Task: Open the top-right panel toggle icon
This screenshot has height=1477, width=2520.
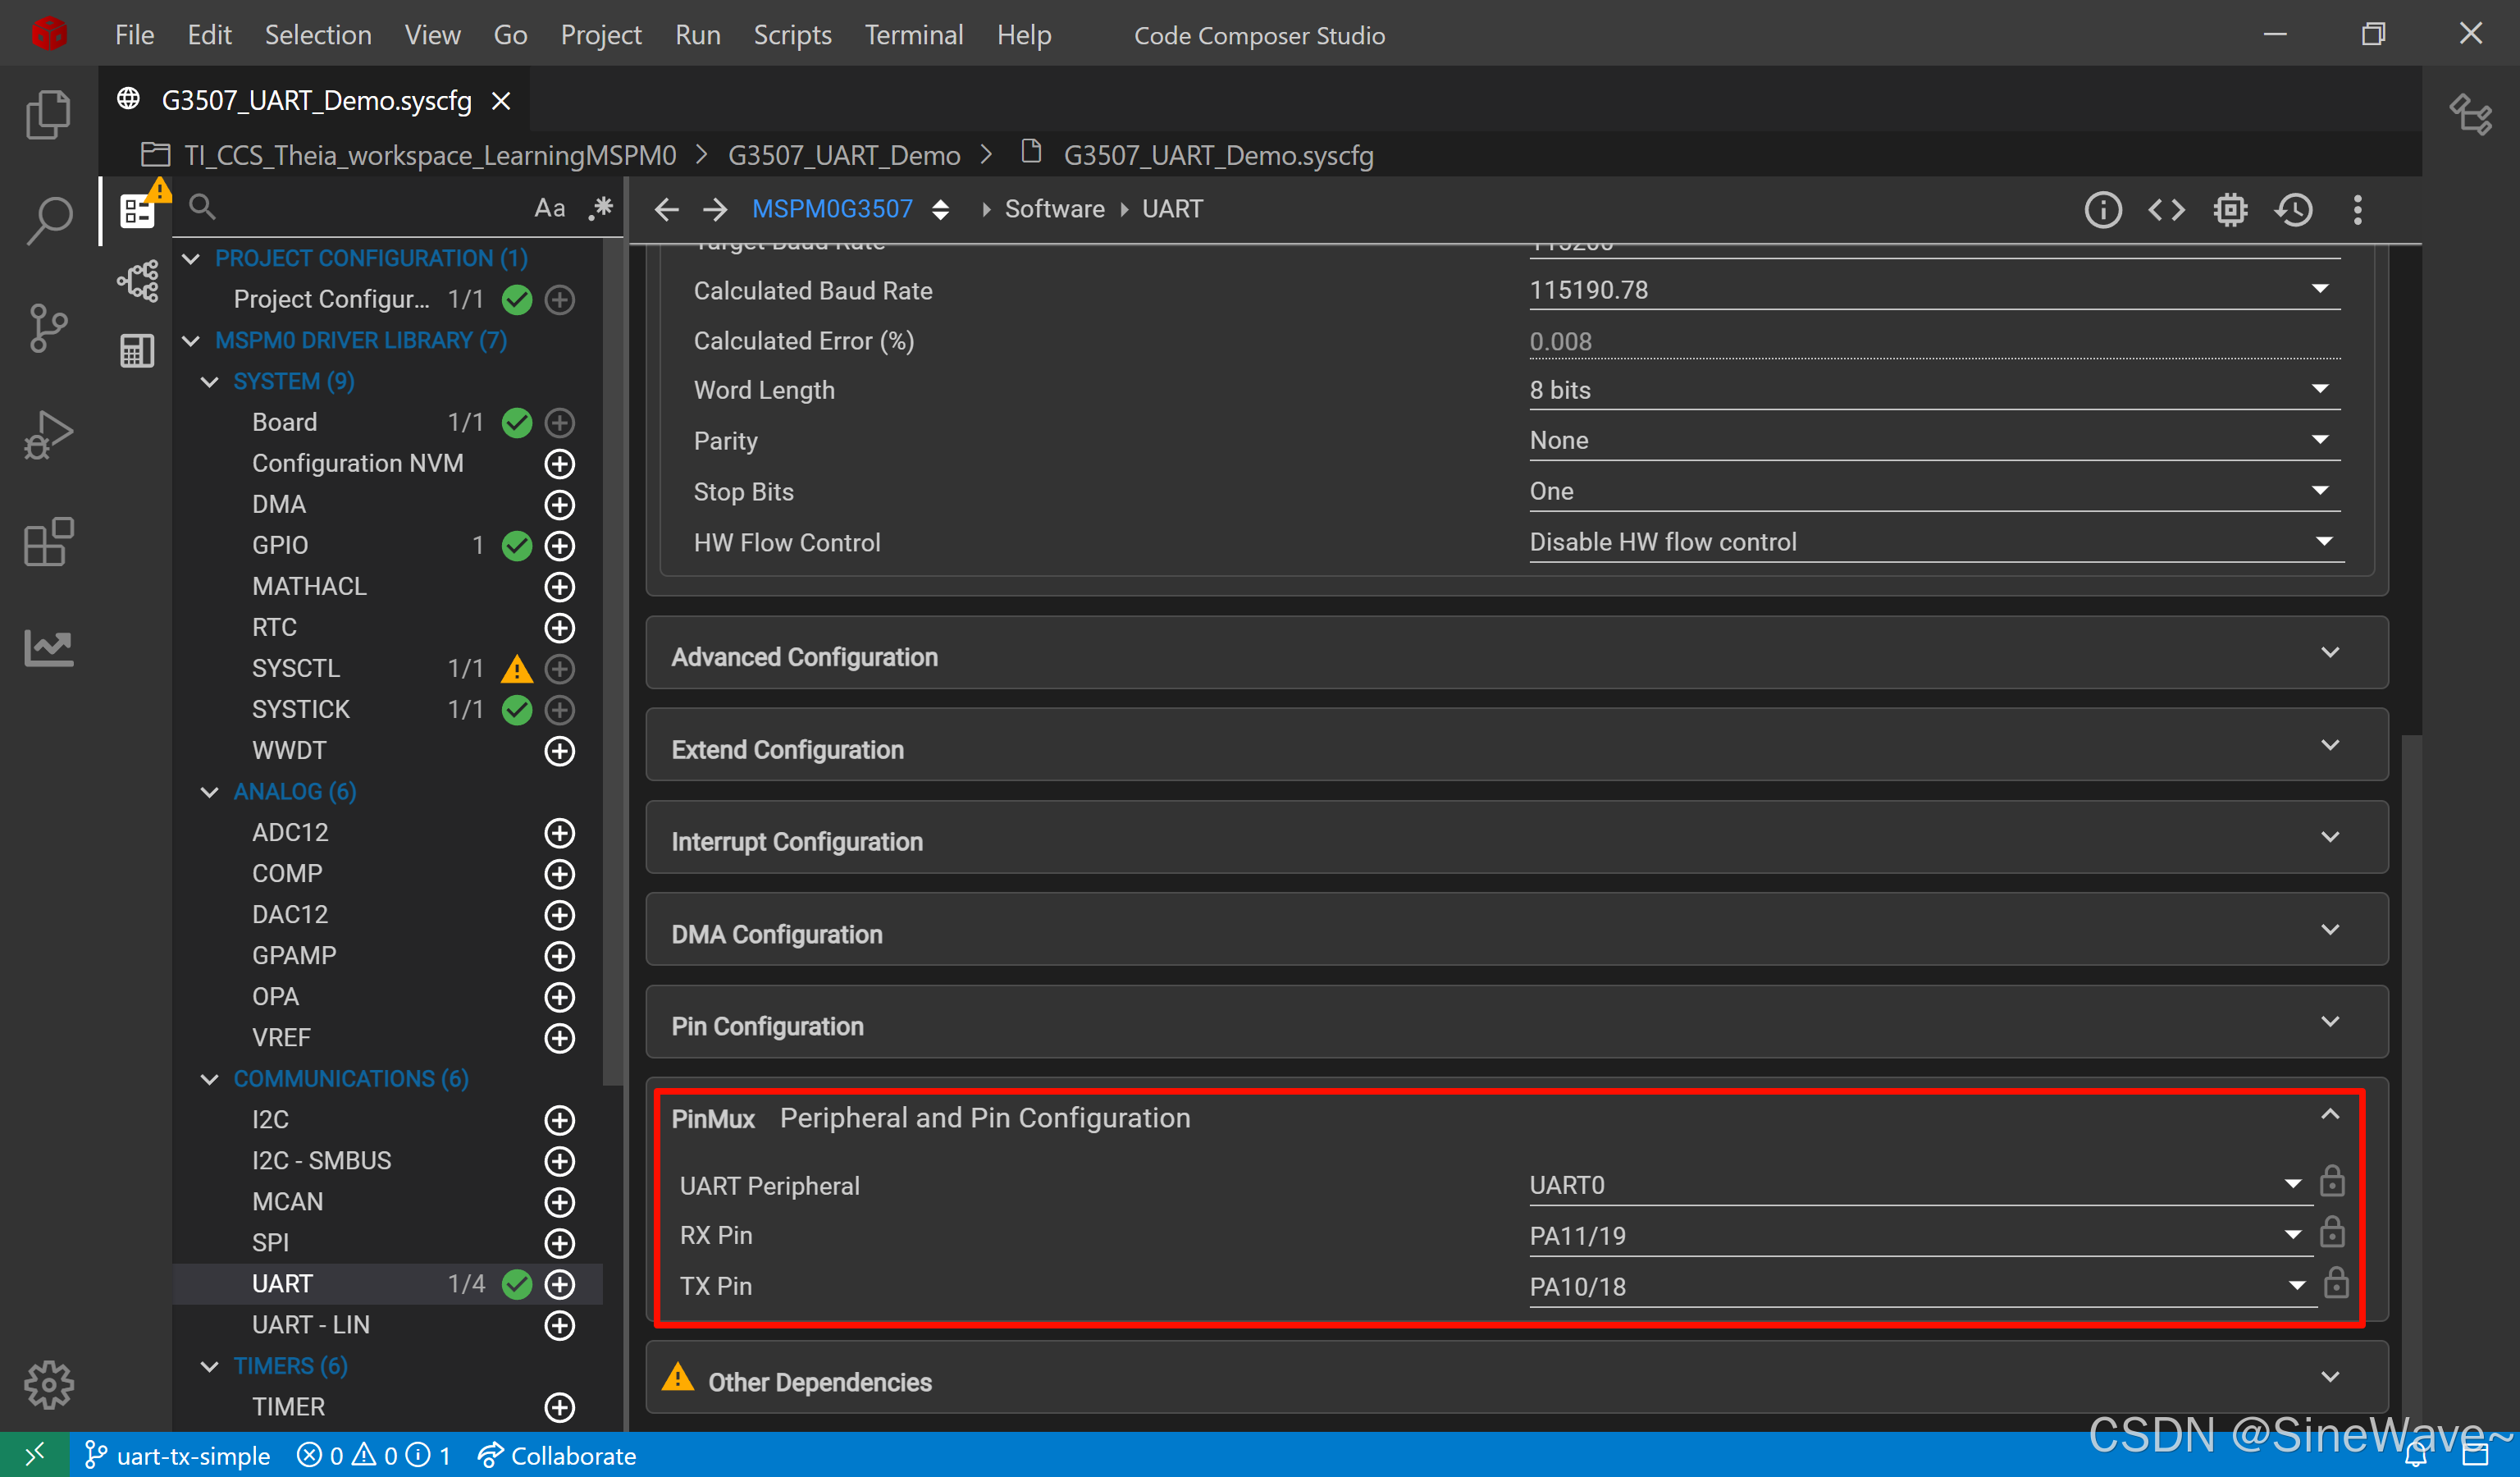Action: (2471, 113)
